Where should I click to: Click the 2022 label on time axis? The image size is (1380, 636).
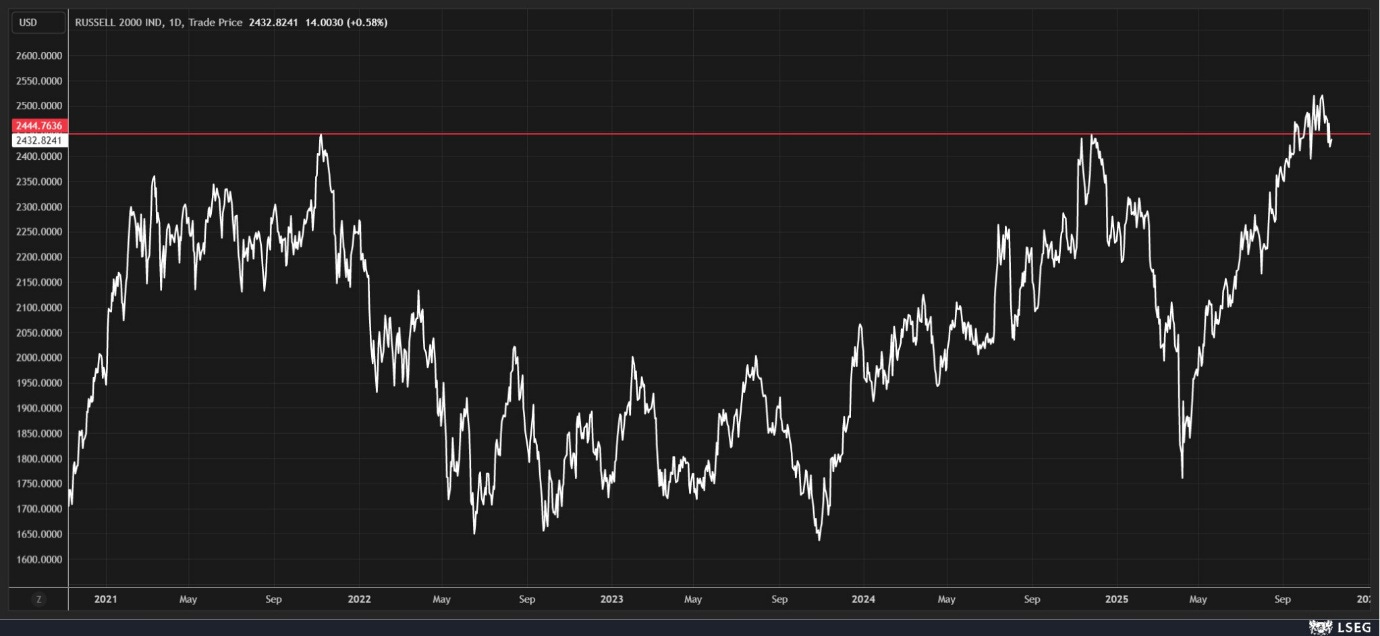point(359,600)
